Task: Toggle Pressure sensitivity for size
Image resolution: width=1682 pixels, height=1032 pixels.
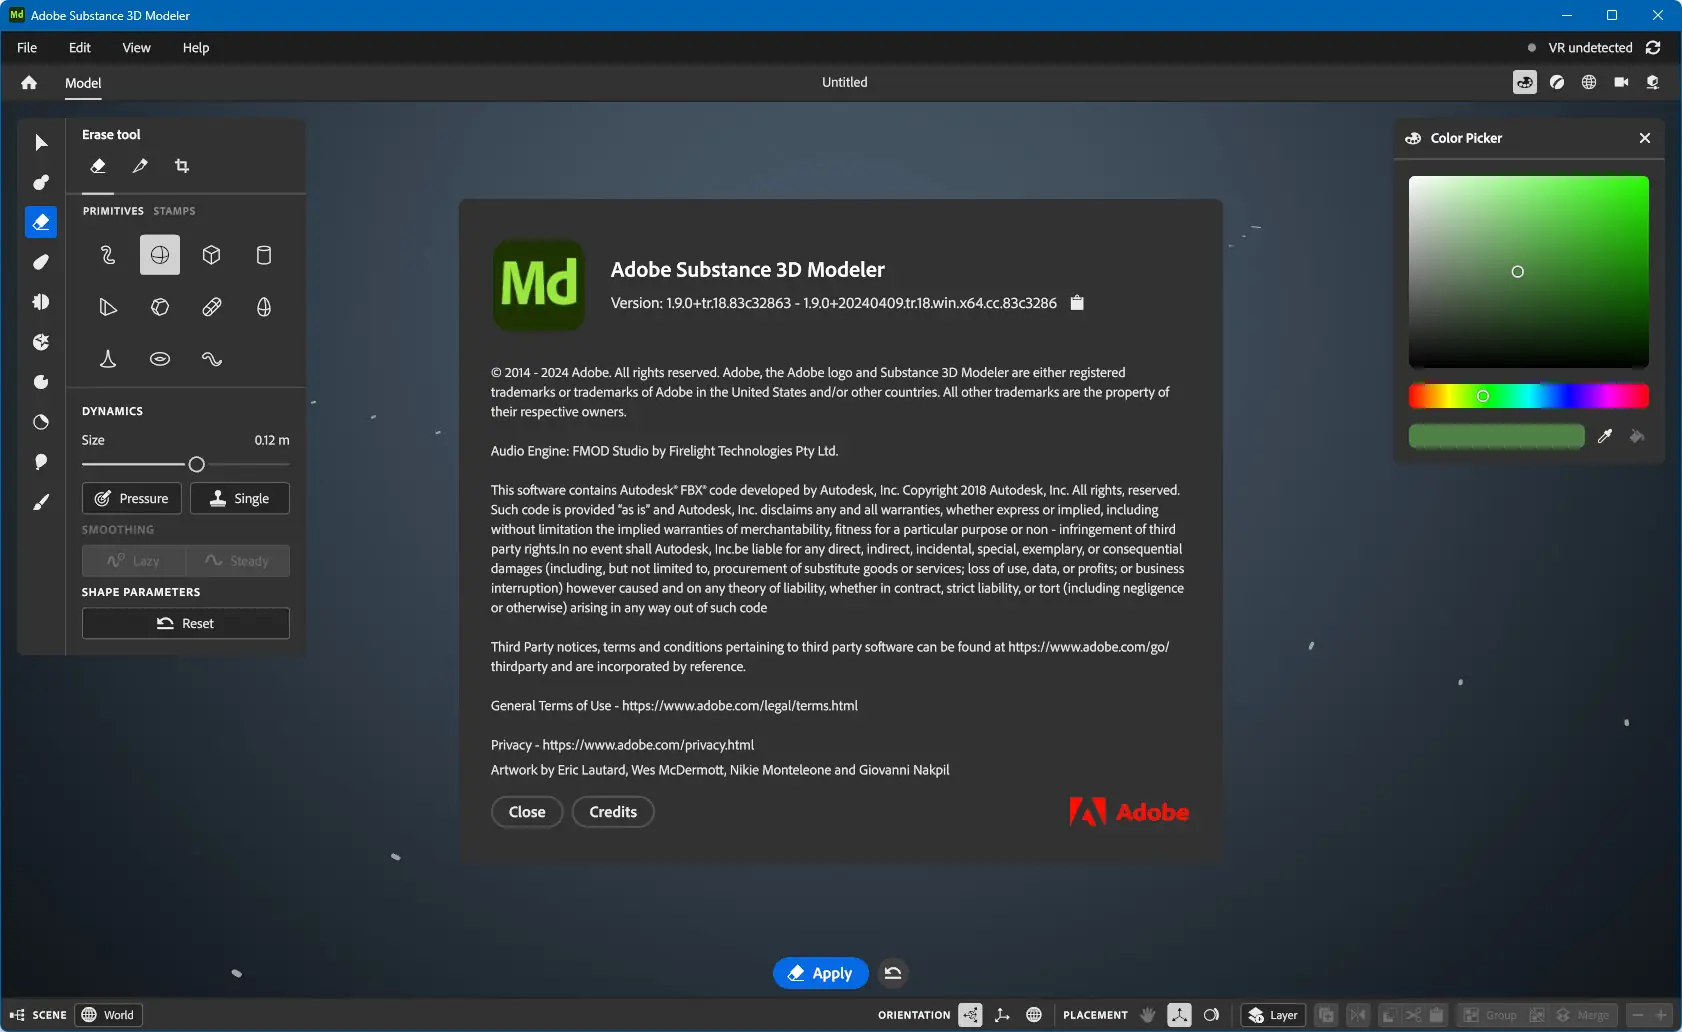Action: click(132, 499)
